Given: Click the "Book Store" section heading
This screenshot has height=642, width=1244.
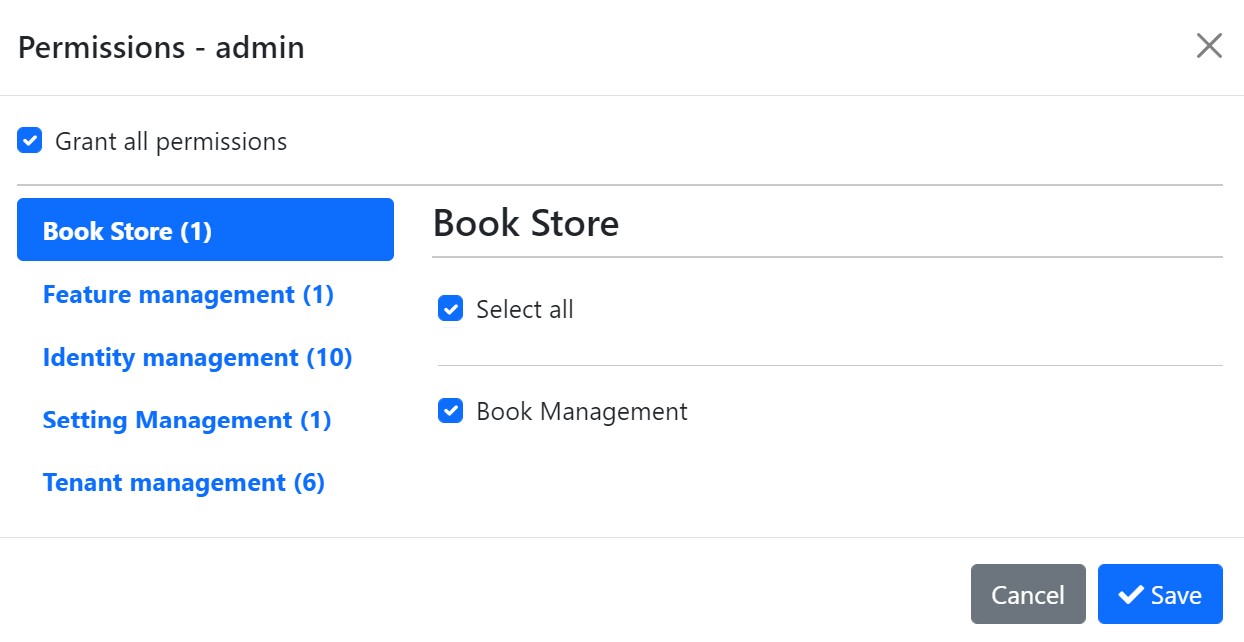Looking at the screenshot, I should pyautogui.click(x=526, y=223).
